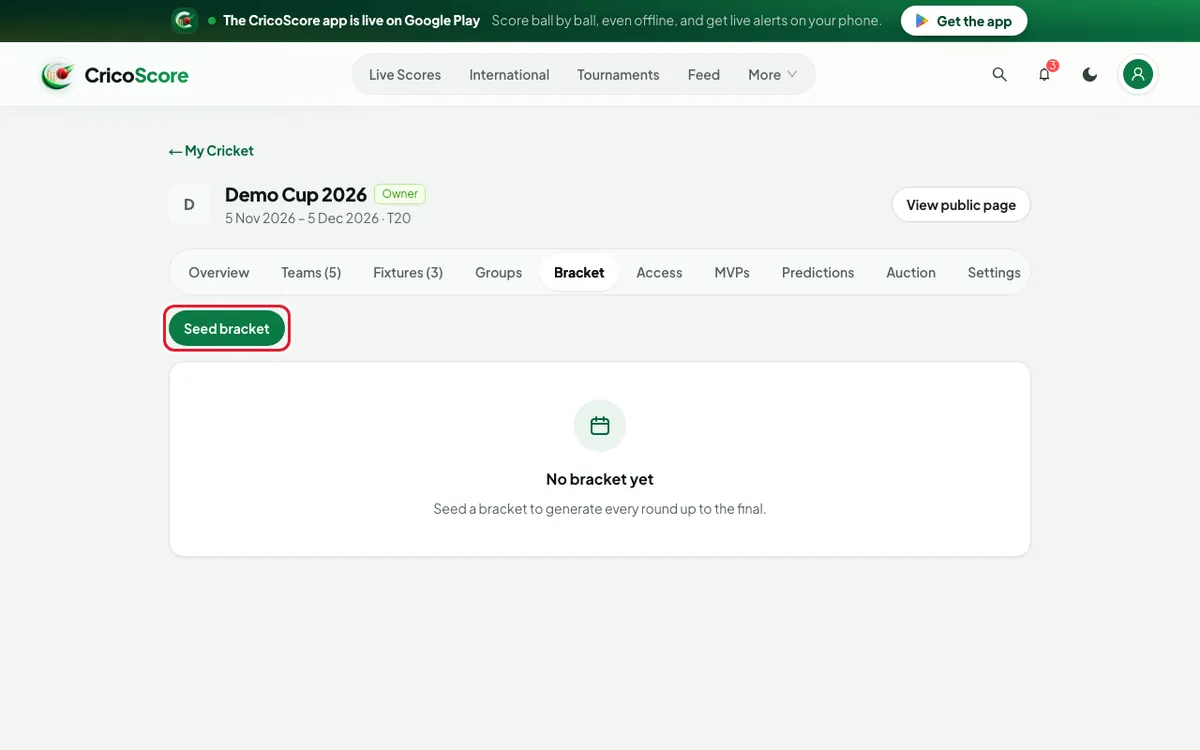This screenshot has width=1200, height=750.
Task: Expand the More dropdown menu
Action: (773, 75)
